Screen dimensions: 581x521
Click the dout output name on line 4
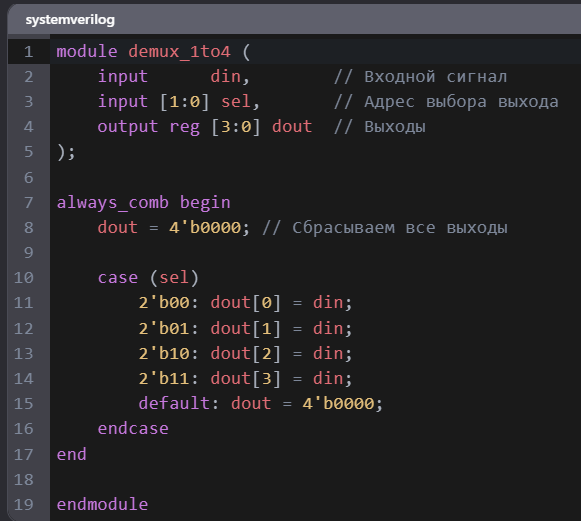tap(292, 127)
